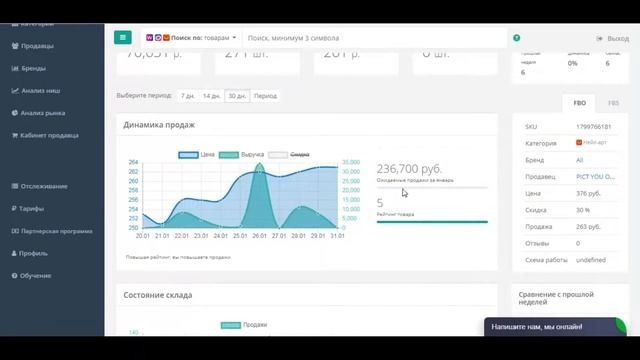
Task: Open Профиль page
Action: point(33,253)
